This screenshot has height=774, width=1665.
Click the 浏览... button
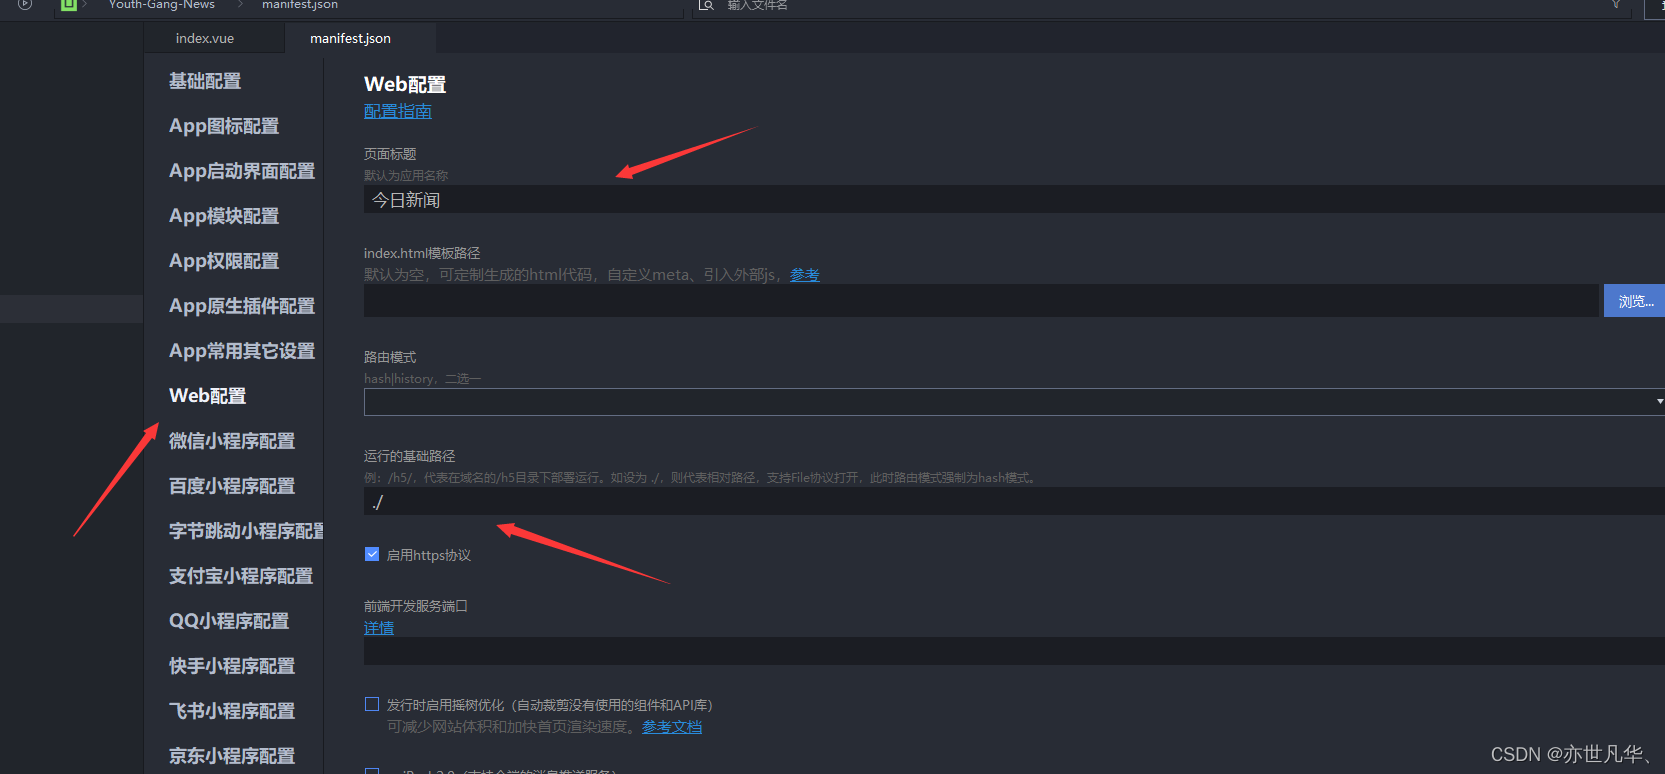point(1634,301)
